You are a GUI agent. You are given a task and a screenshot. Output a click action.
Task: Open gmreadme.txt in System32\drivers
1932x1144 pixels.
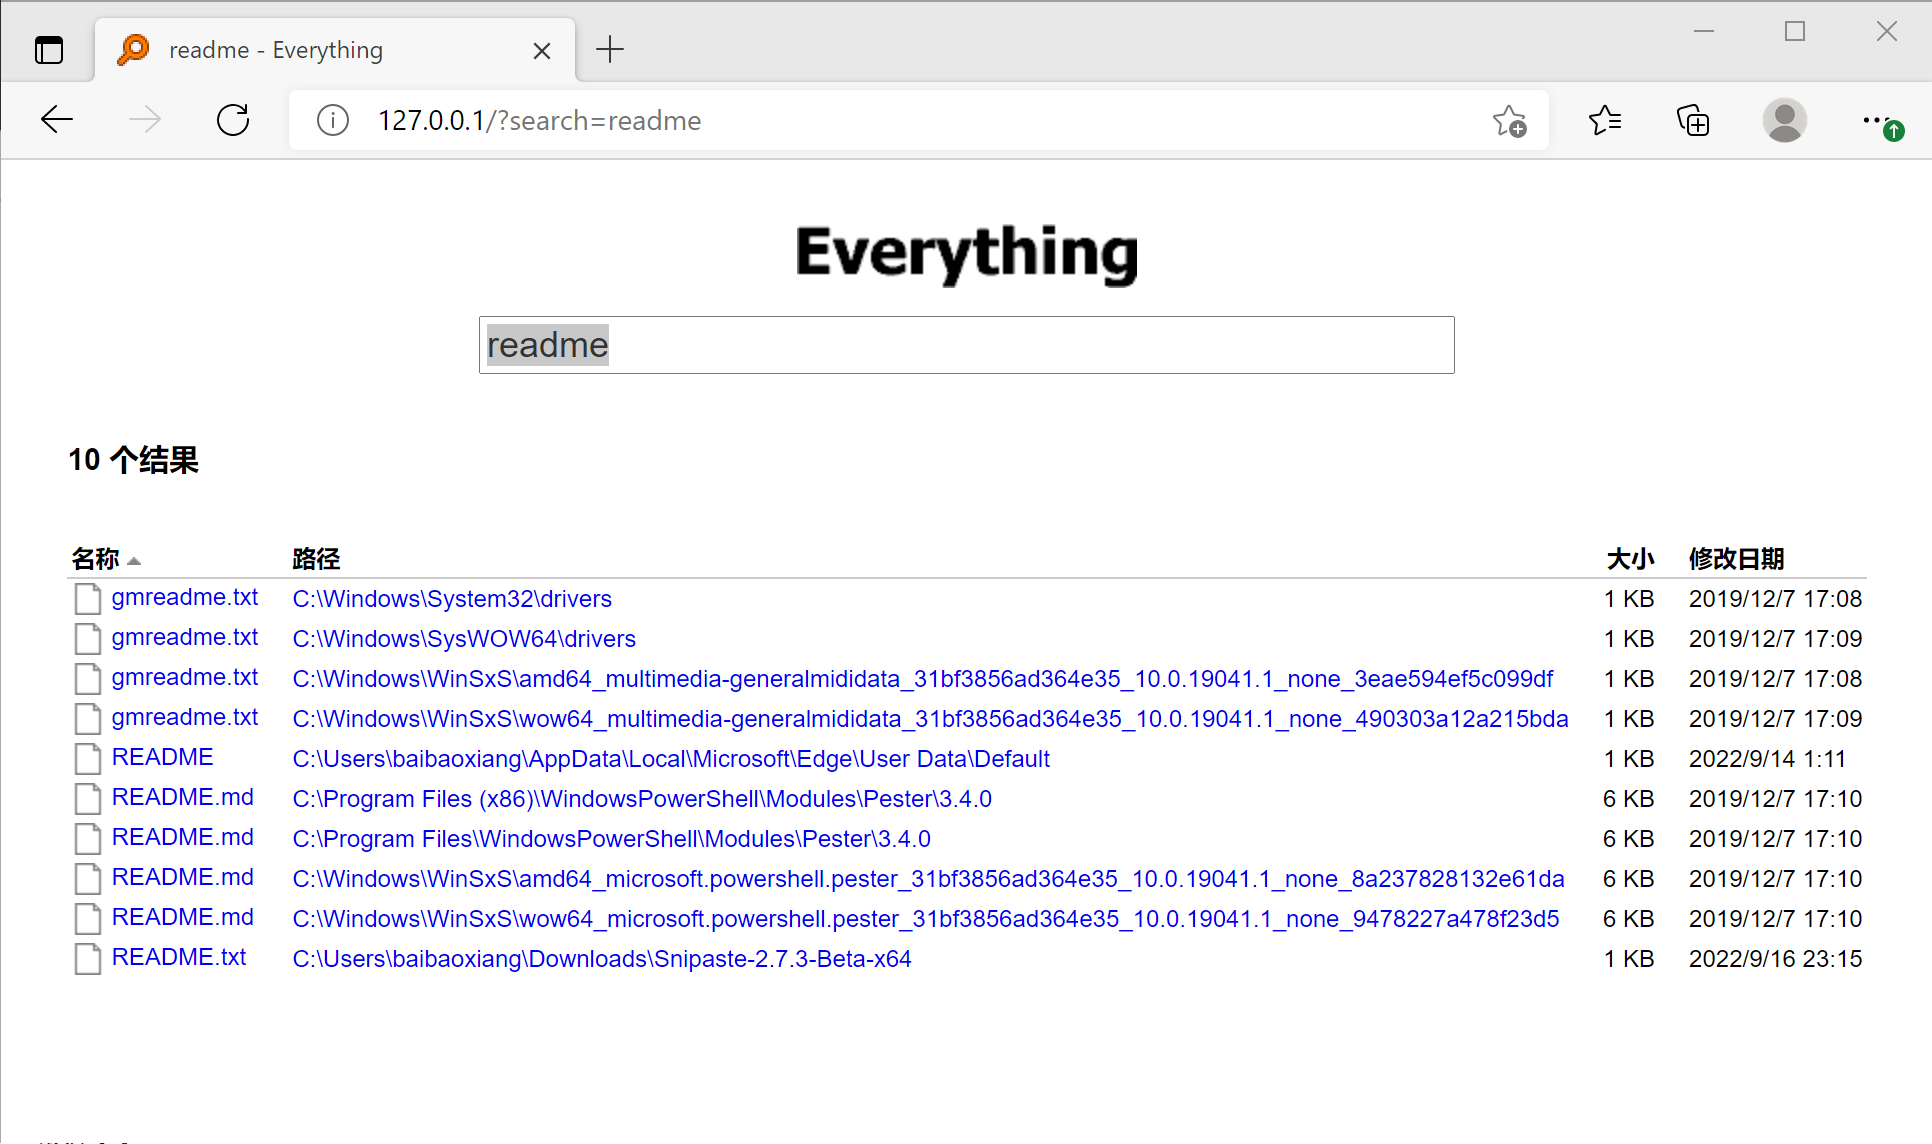185,597
